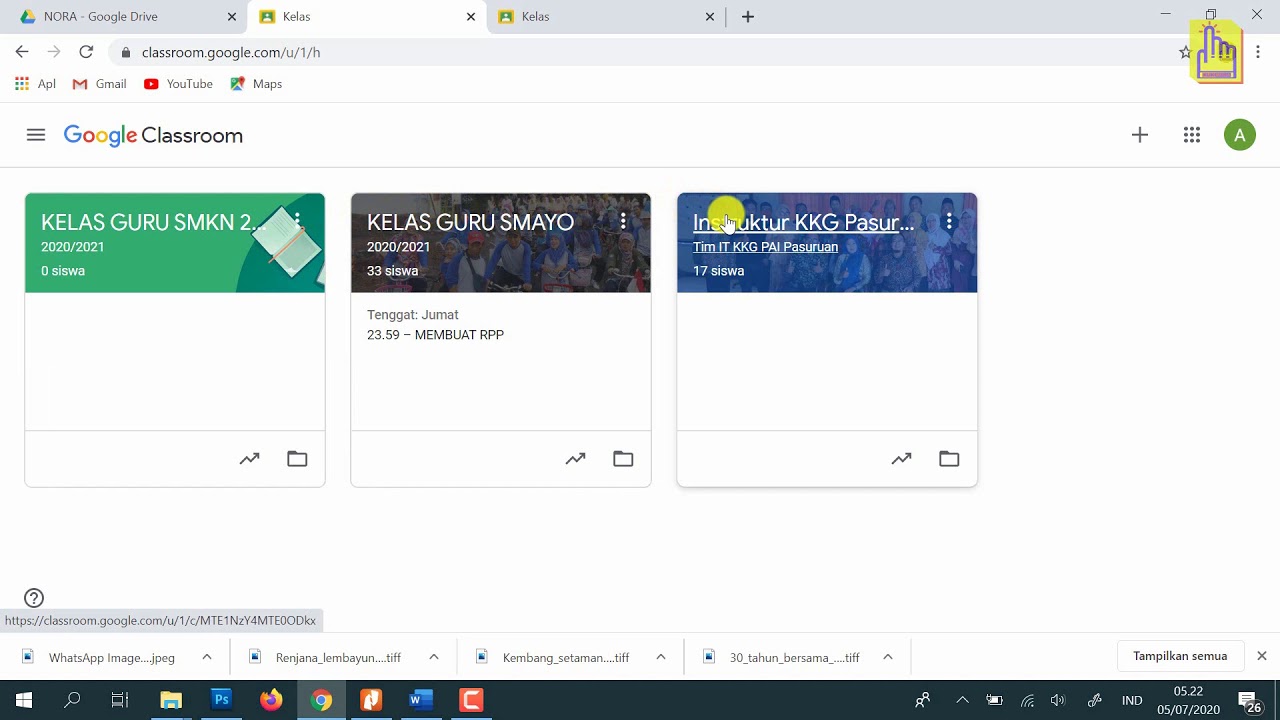Viewport: 1280px width, 720px height.
Task: Open Photoshop from taskbar
Action: [221, 700]
